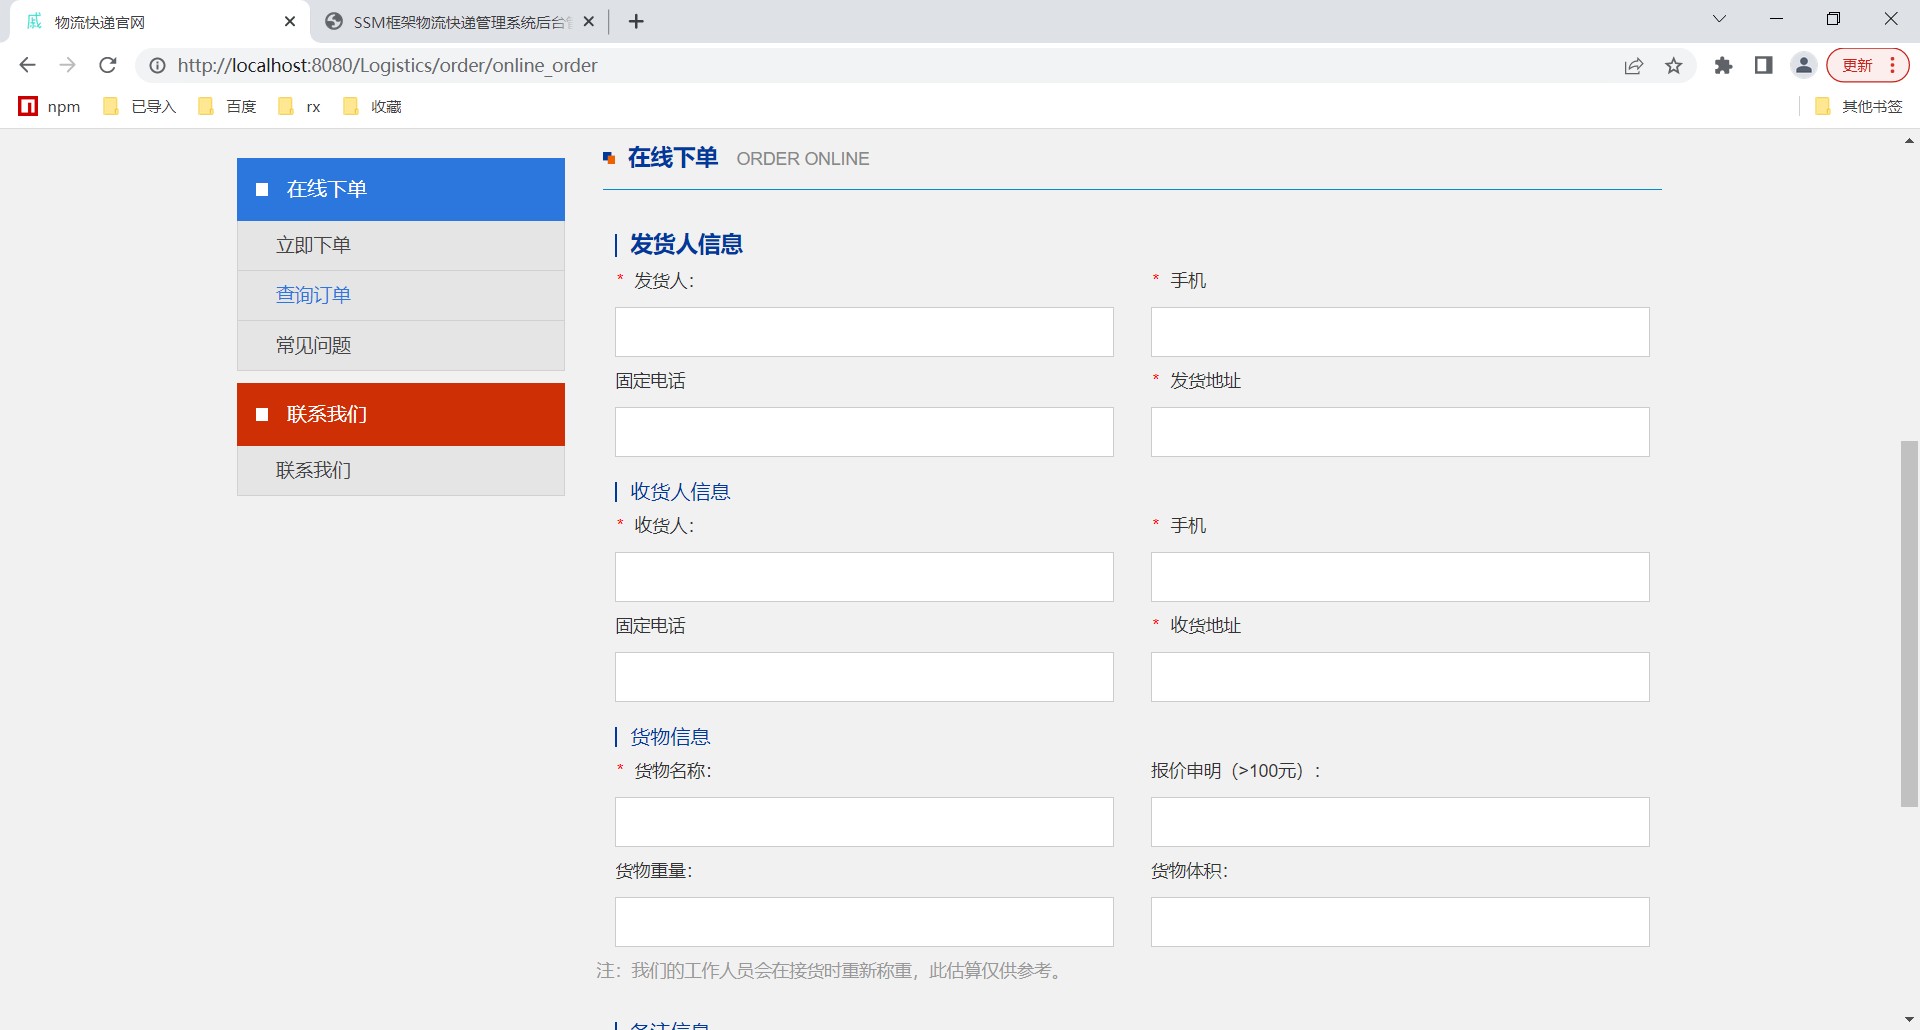Switch to the SSM框架物流快递管理系统 tab
Screen dimensions: 1920x1030
click(x=455, y=22)
